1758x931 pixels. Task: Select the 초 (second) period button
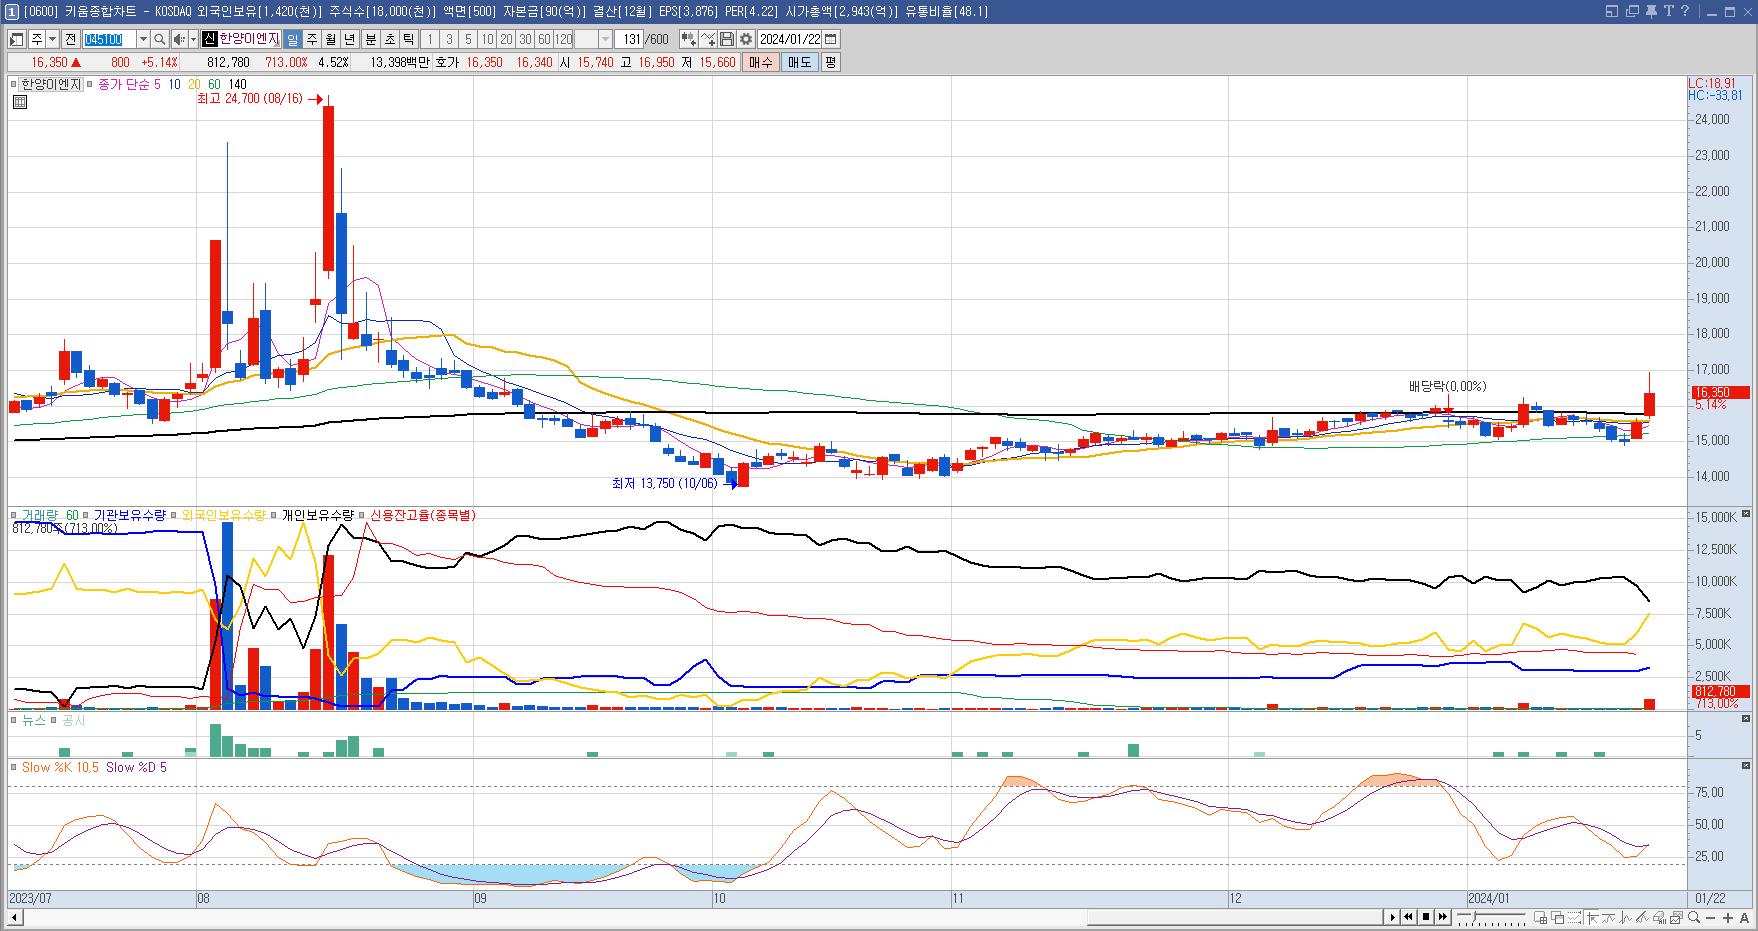pyautogui.click(x=389, y=39)
